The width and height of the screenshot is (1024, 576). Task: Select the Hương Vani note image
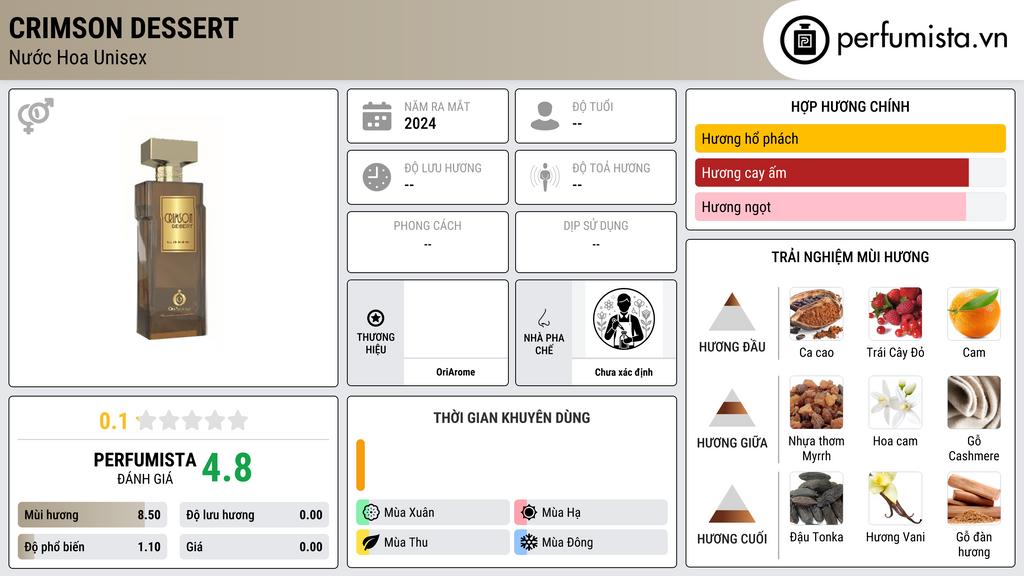tap(895, 498)
